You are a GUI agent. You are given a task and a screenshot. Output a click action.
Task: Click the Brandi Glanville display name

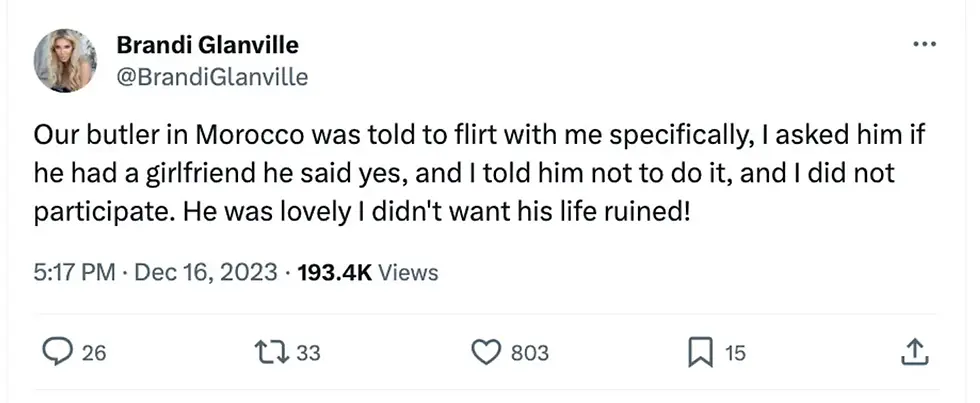pos(207,45)
